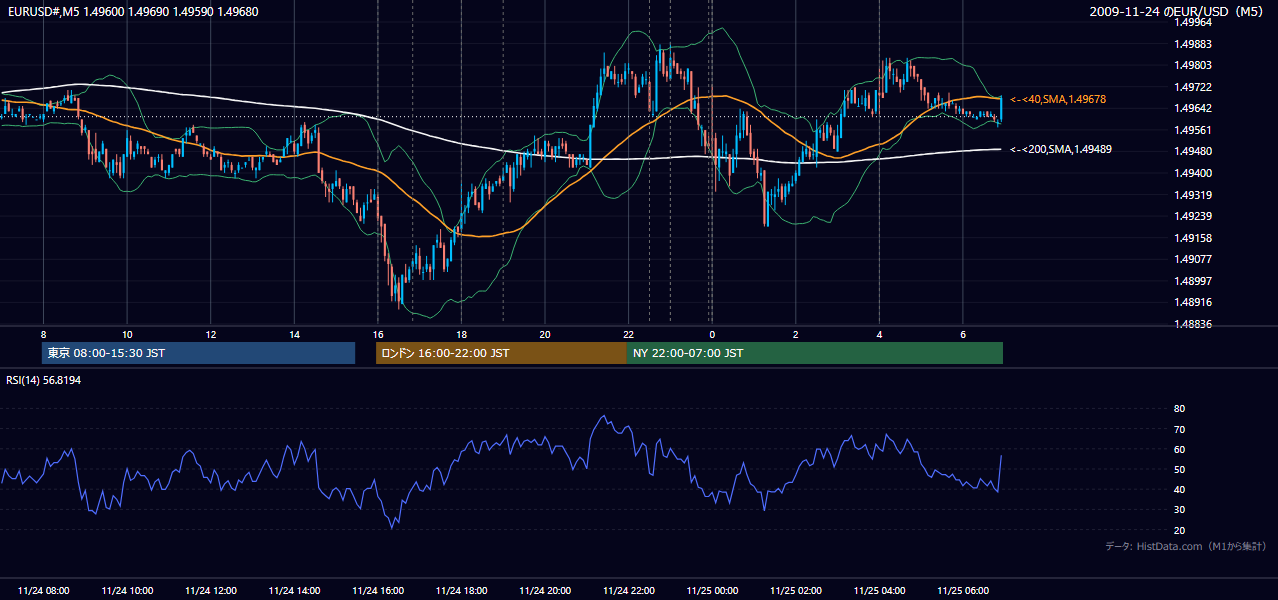This screenshot has height=600, width=1278.
Task: Click price level 1.49642 on axis
Action: point(1192,108)
